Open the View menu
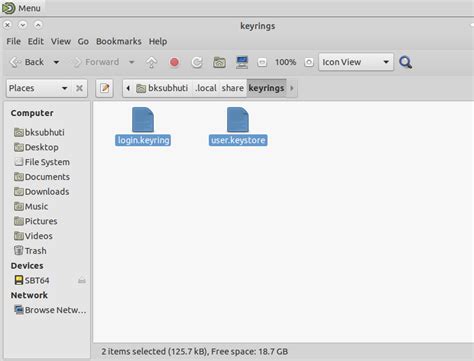474x361 pixels. 61,41
